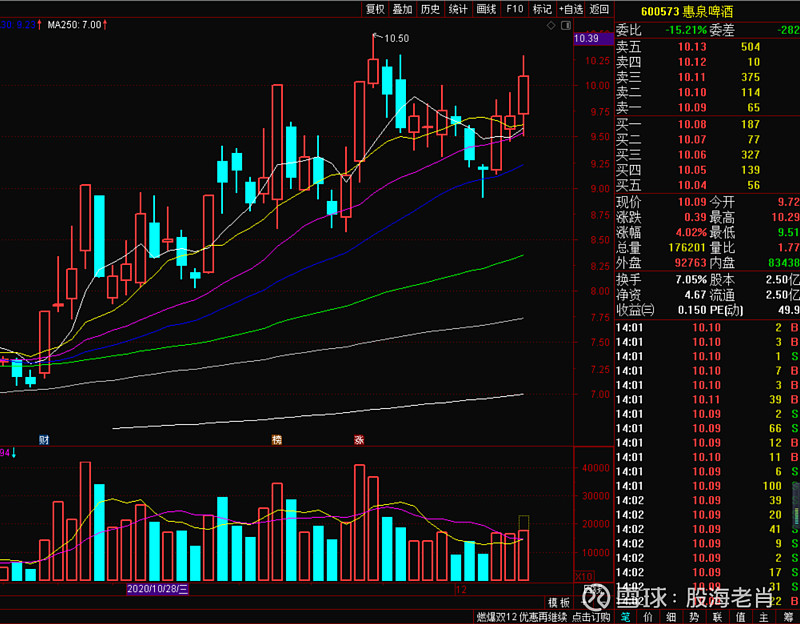Click the 买三 price 10.06
This screenshot has width=800, height=624.
692,155
